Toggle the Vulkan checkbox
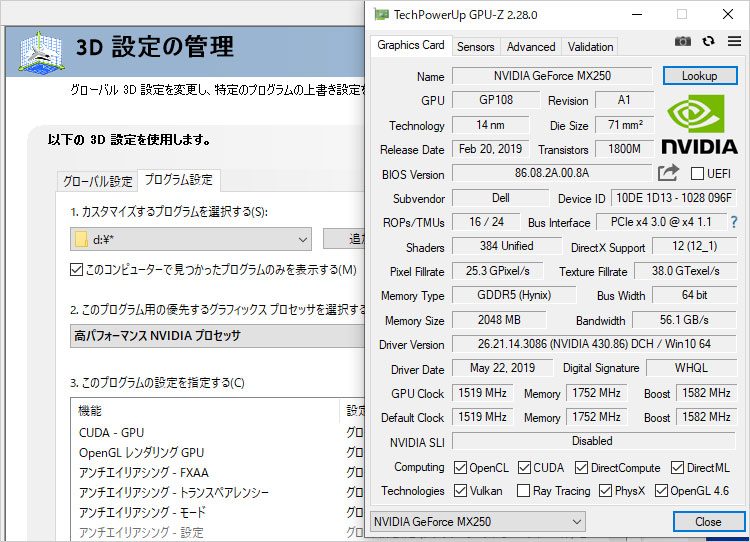Viewport: 750px width, 542px height. pos(460,490)
